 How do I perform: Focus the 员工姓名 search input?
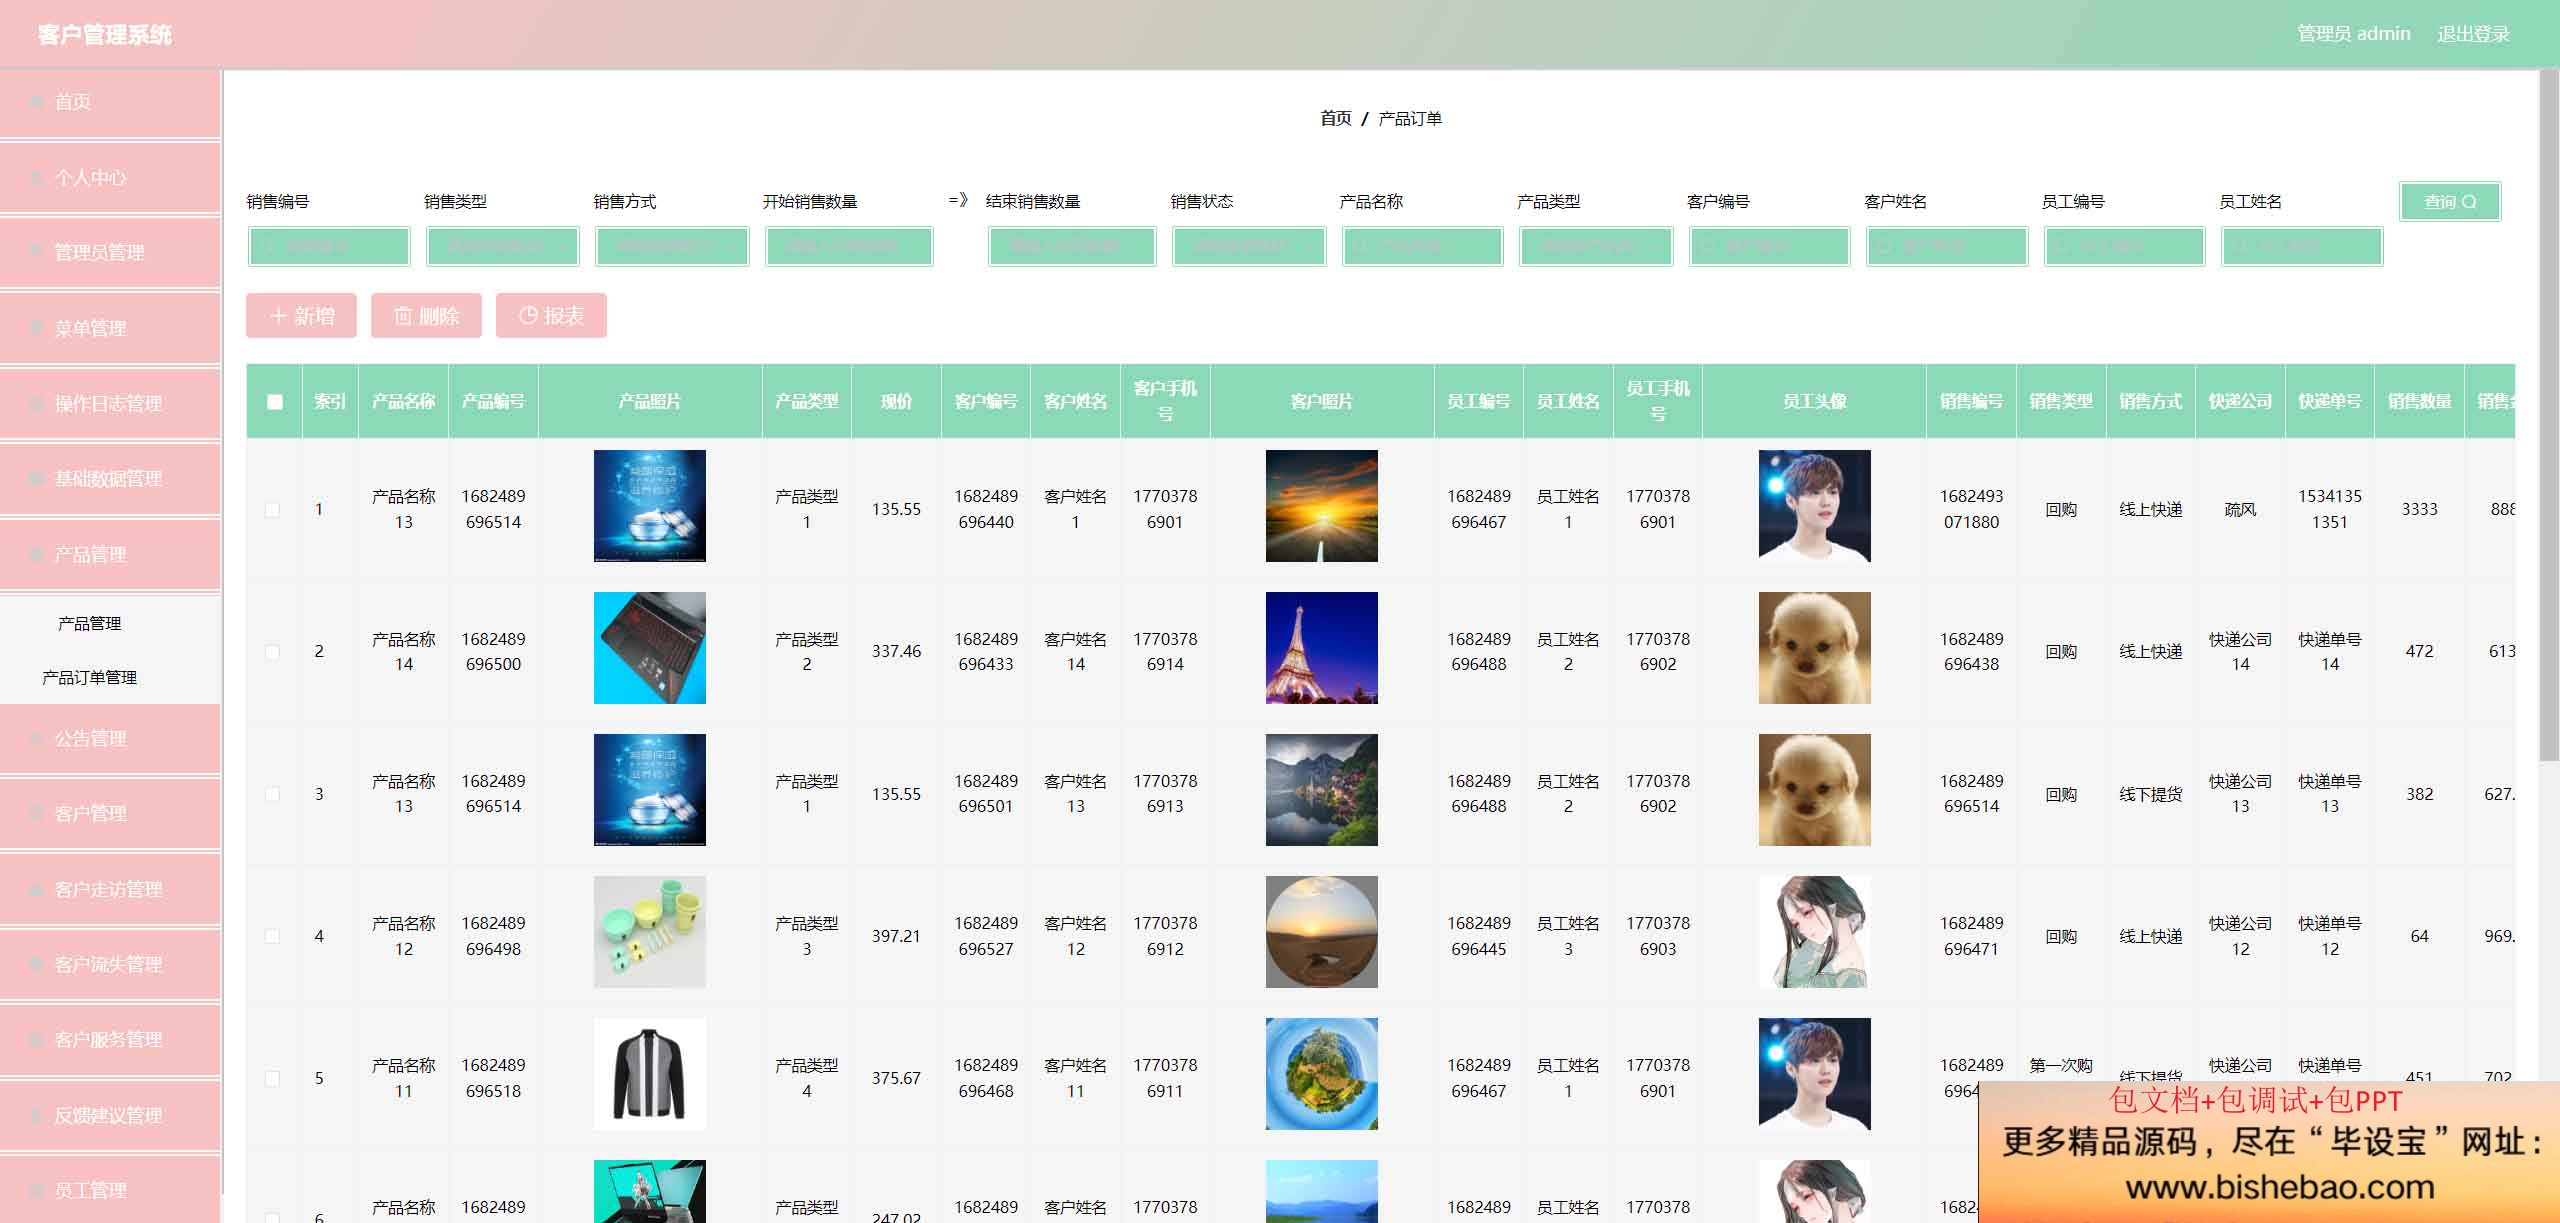[x=2302, y=246]
